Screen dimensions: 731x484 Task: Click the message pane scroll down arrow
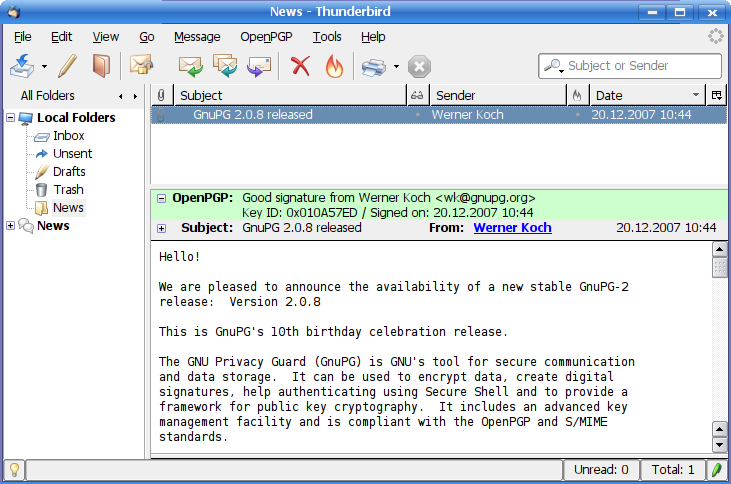click(719, 445)
